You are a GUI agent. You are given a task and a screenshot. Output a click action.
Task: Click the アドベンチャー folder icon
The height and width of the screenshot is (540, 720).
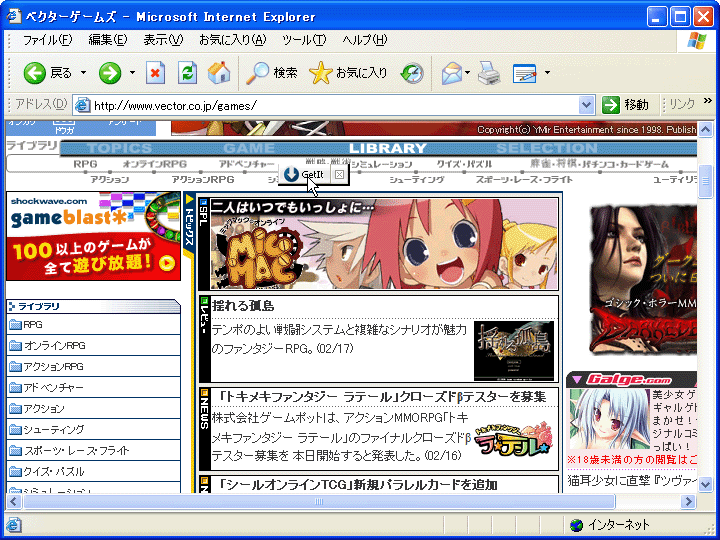[16, 388]
